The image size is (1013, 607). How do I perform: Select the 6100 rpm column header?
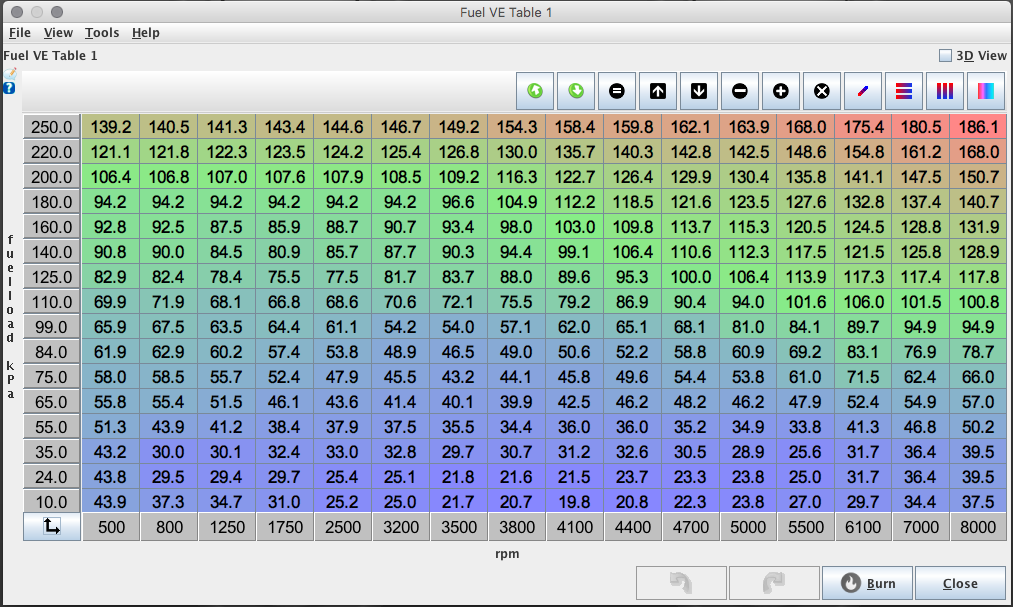(x=863, y=527)
